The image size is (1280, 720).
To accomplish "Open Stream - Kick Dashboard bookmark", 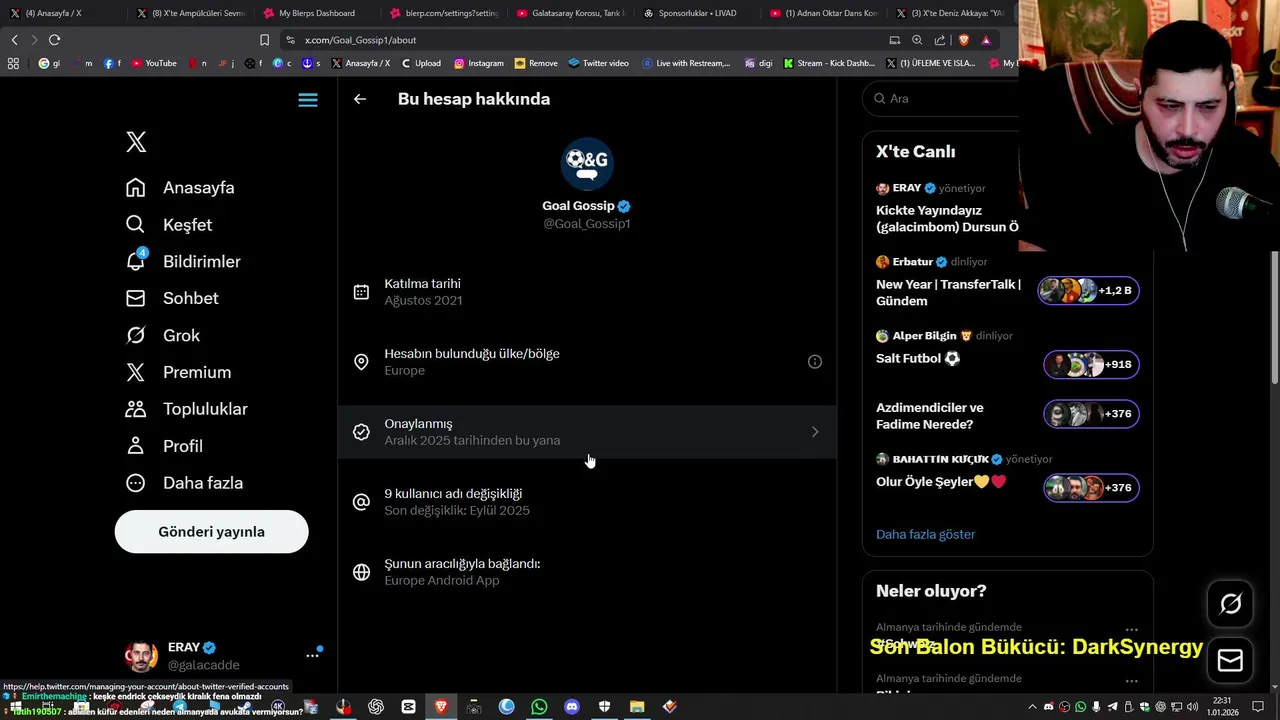I will (x=829, y=63).
